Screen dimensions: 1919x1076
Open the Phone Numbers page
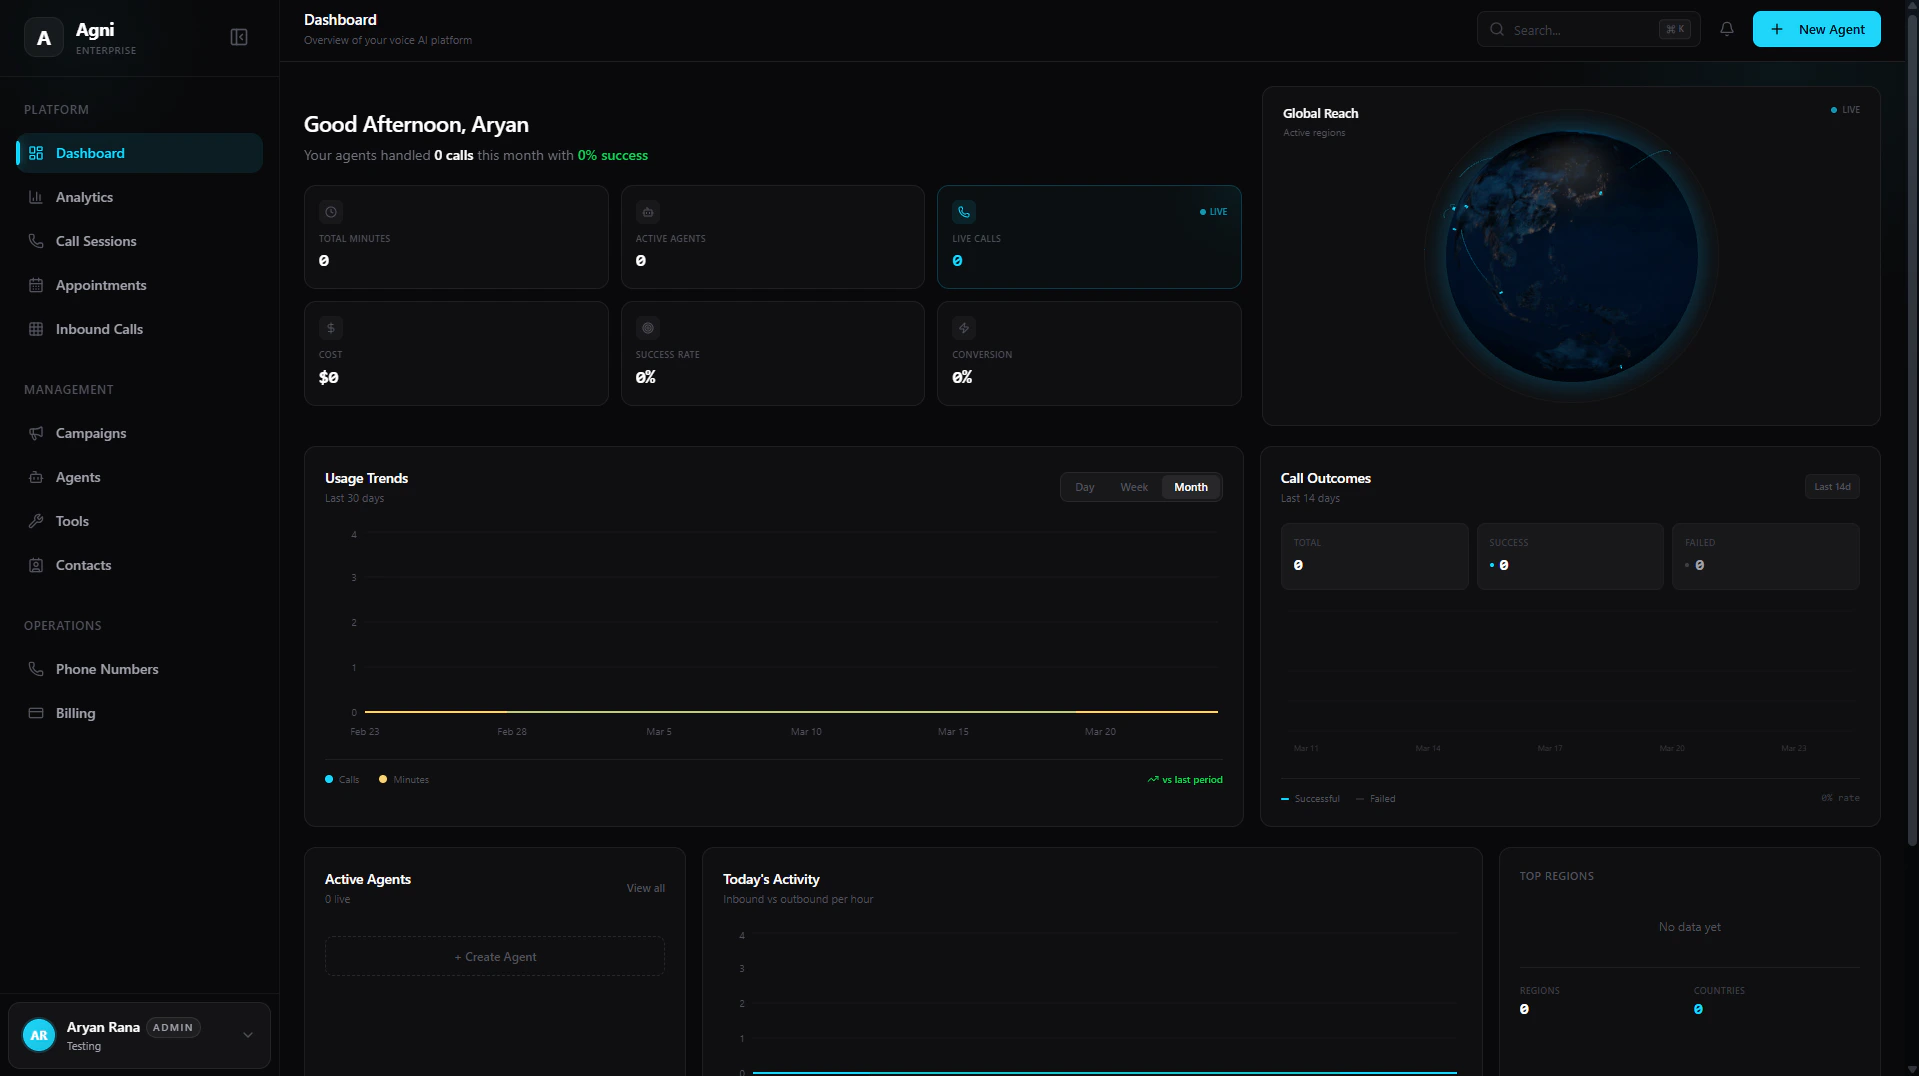107,669
